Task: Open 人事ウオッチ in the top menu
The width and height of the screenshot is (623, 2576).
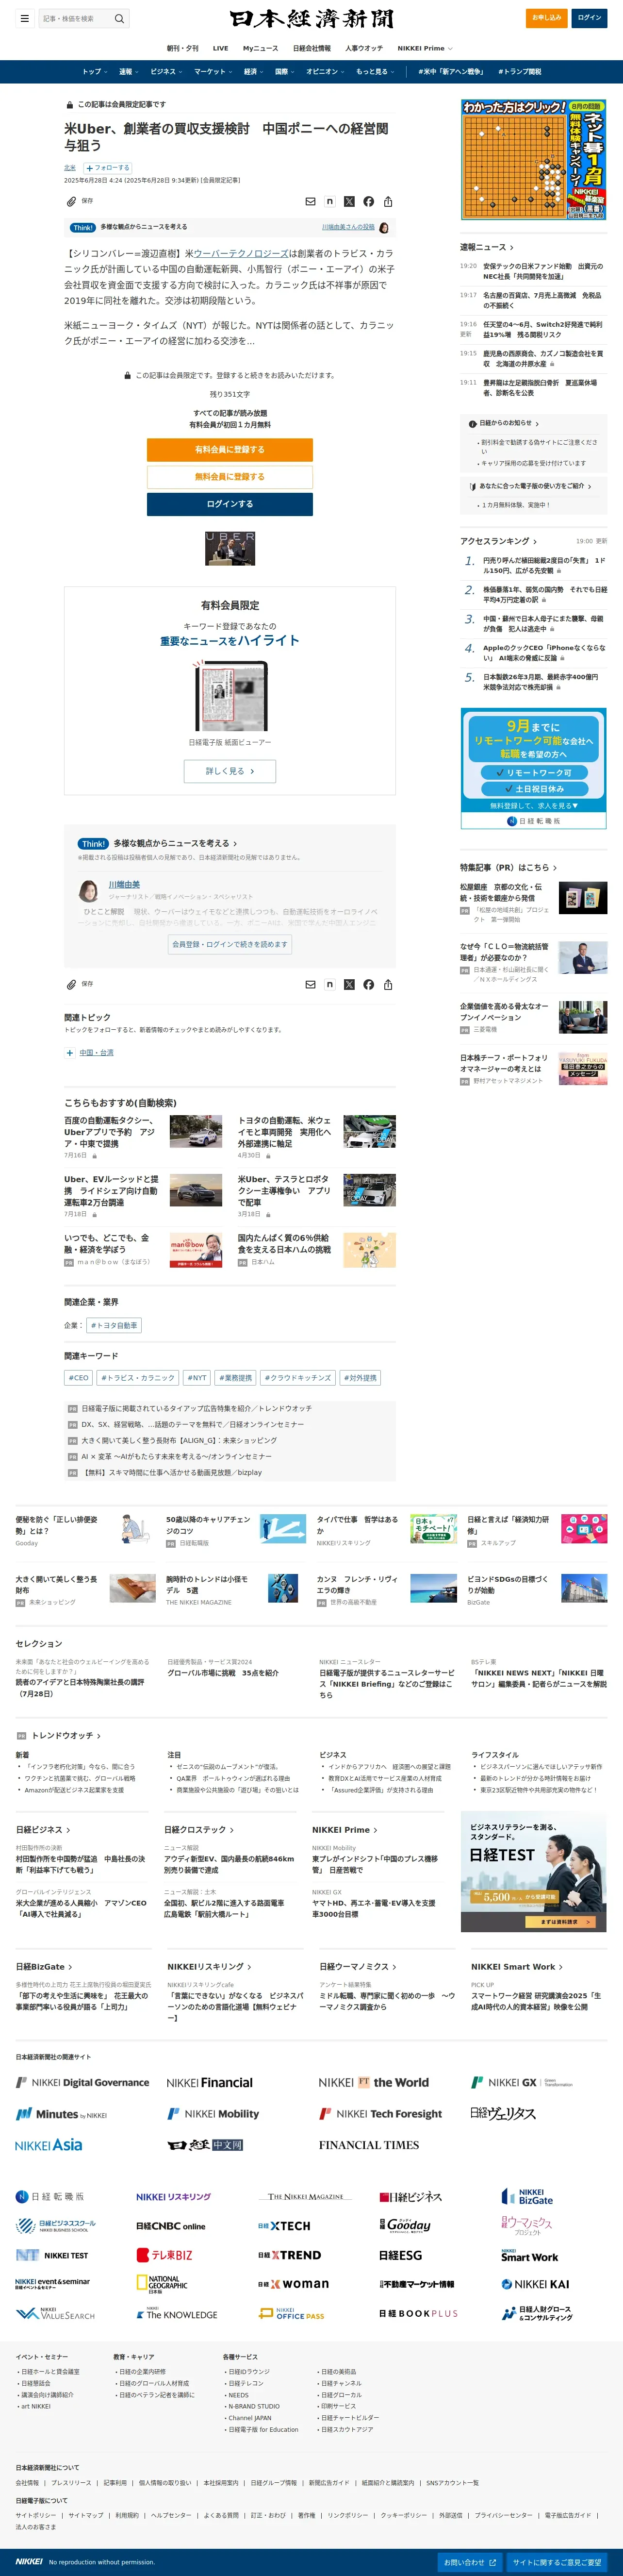Action: (364, 48)
